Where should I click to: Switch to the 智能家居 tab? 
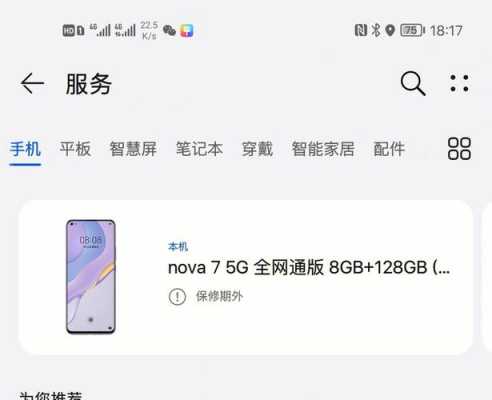pyautogui.click(x=323, y=149)
